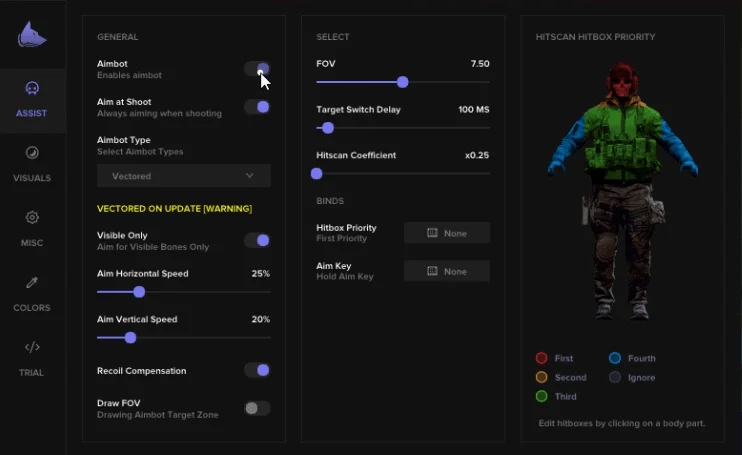The height and width of the screenshot is (455, 742).
Task: Pick the gray Ignore priority circle
Action: [x=615, y=377]
